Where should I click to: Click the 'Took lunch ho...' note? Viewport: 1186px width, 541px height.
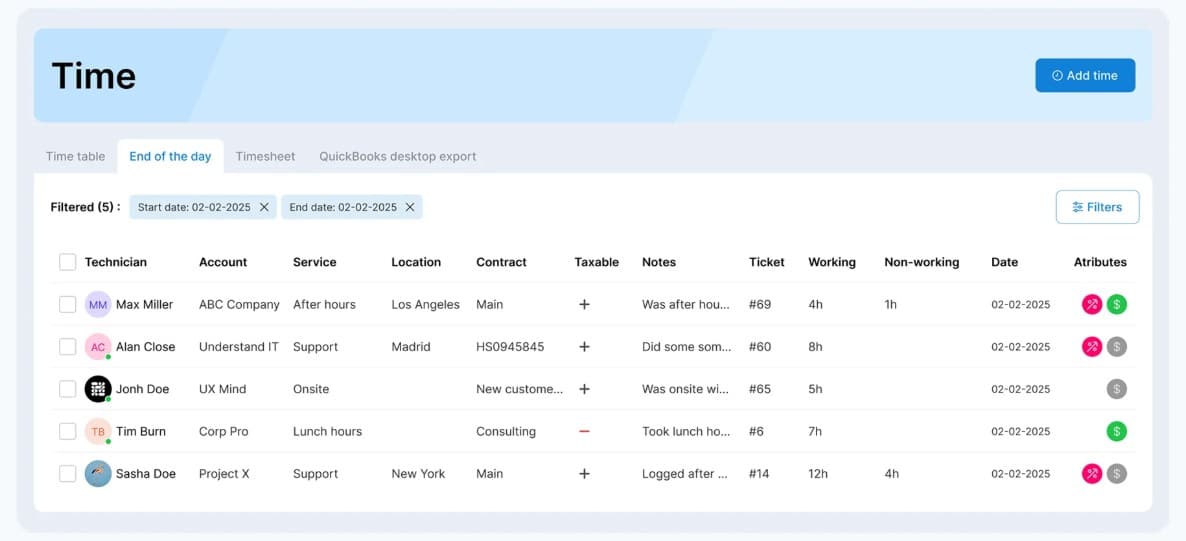[686, 431]
